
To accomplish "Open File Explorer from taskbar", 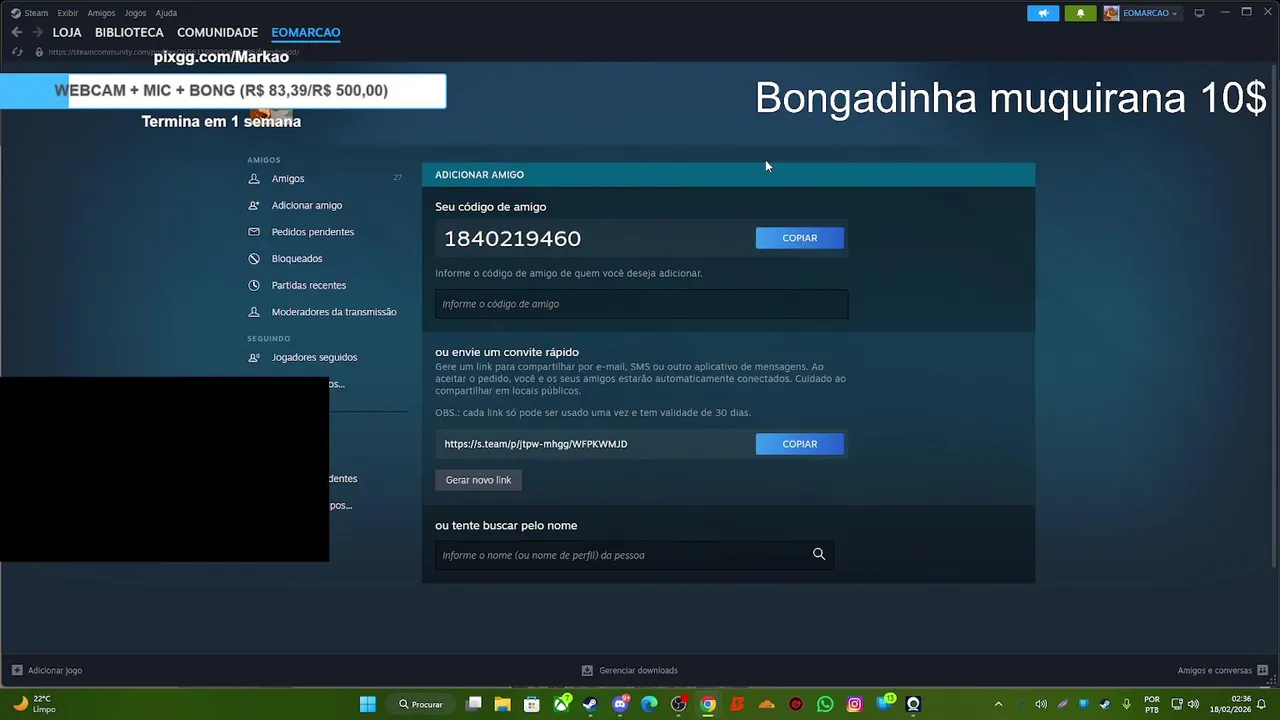I will (x=502, y=704).
